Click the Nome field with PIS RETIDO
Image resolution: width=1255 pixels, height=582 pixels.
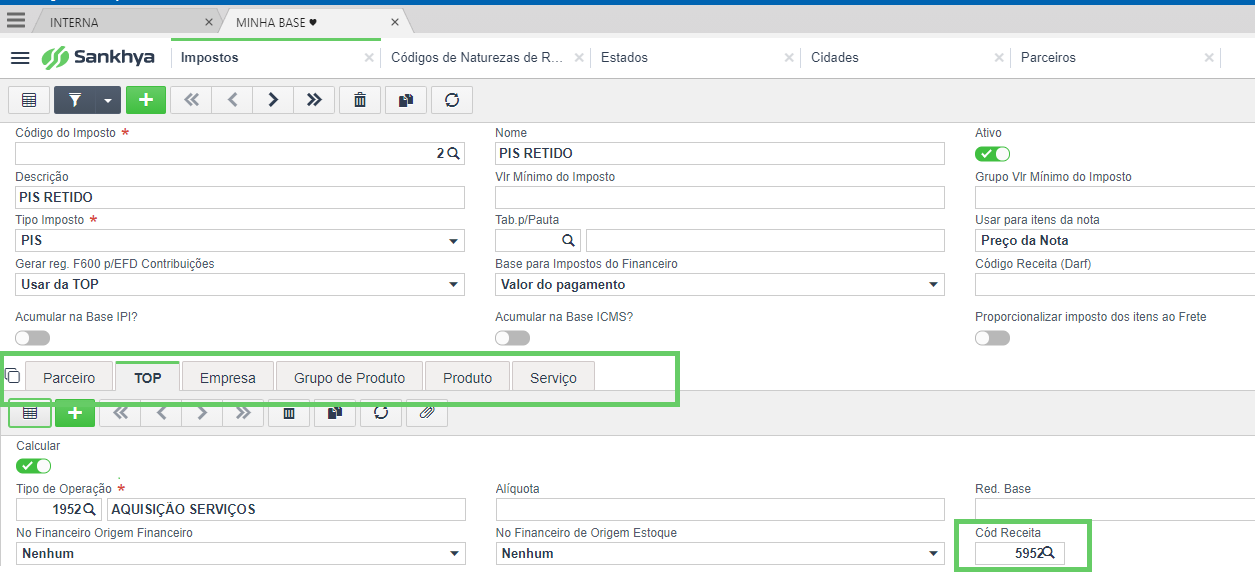pyautogui.click(x=720, y=153)
